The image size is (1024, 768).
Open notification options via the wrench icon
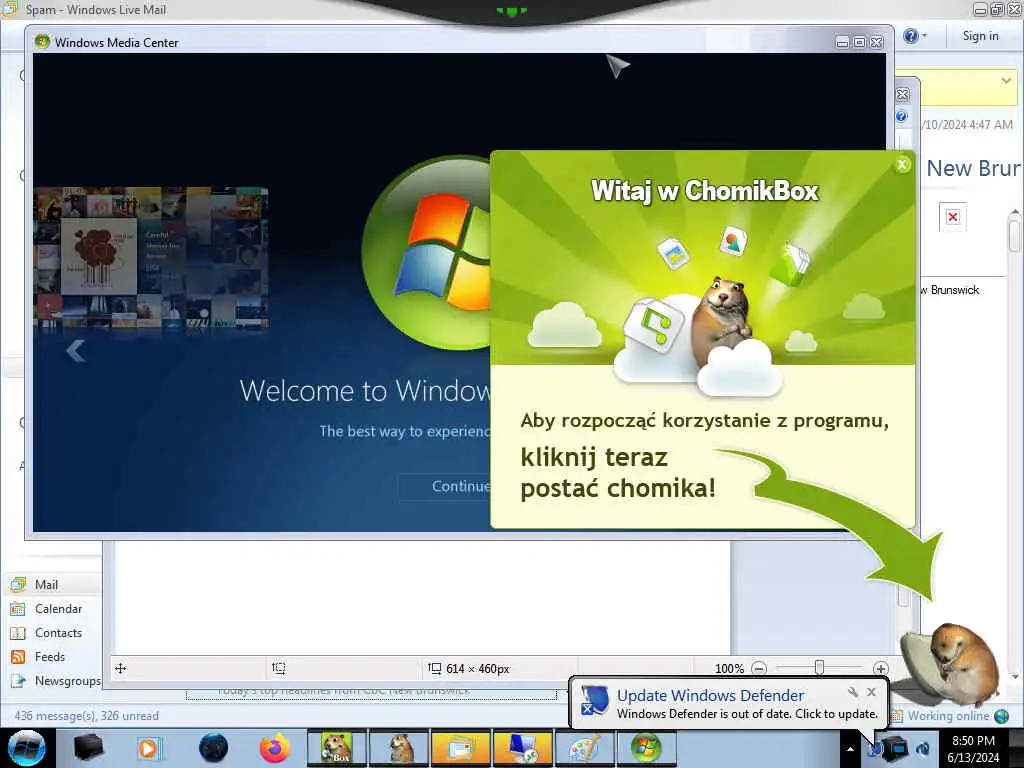tap(853, 692)
